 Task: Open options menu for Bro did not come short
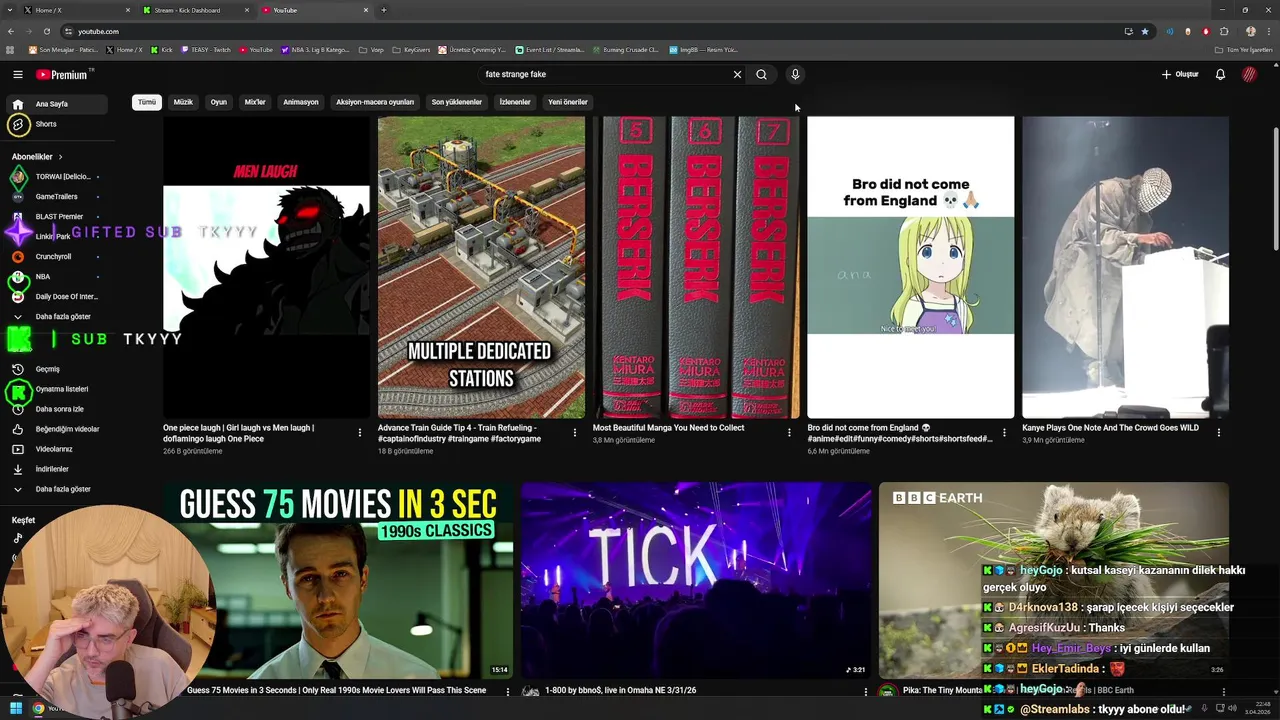pyautogui.click(x=1004, y=432)
